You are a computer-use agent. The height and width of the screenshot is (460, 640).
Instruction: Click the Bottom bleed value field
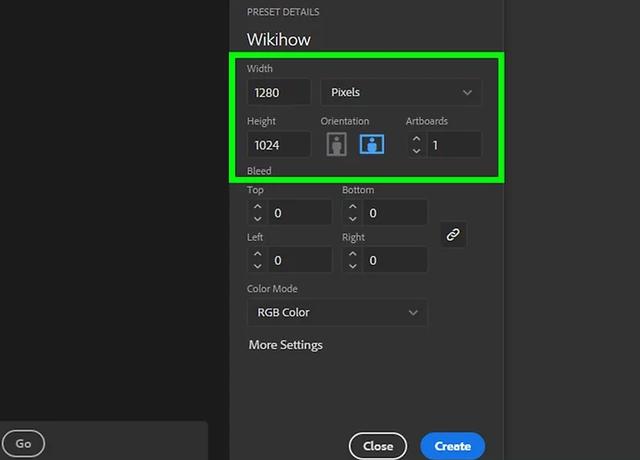(x=395, y=213)
